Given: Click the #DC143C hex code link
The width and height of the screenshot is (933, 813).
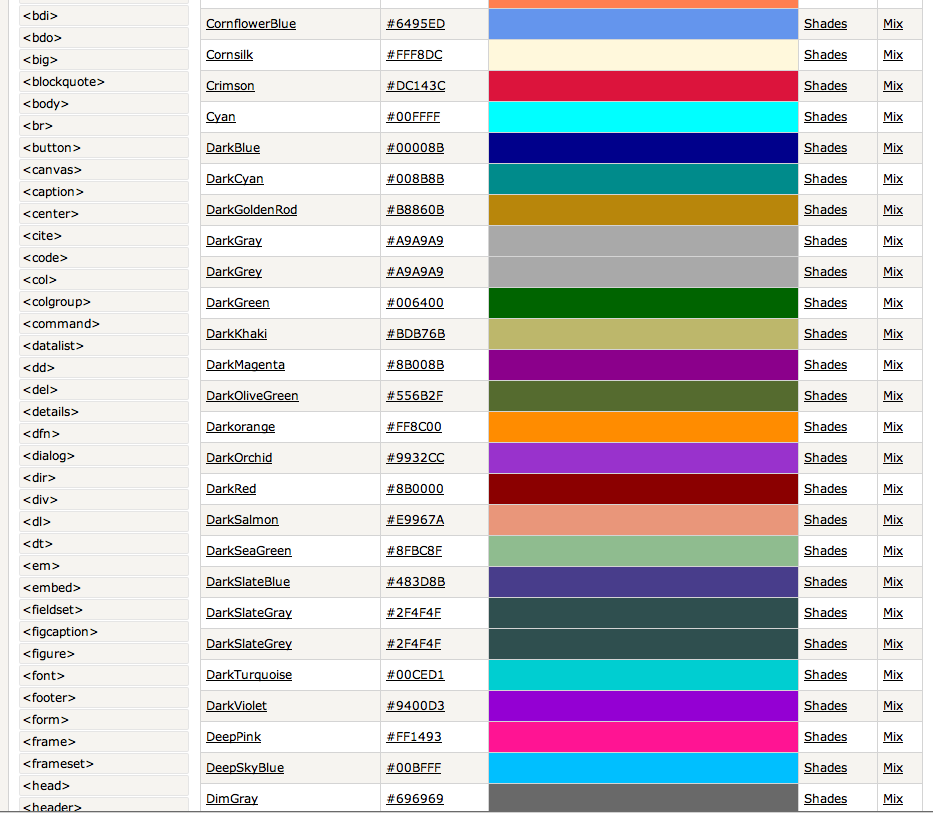Looking at the screenshot, I should tap(415, 86).
